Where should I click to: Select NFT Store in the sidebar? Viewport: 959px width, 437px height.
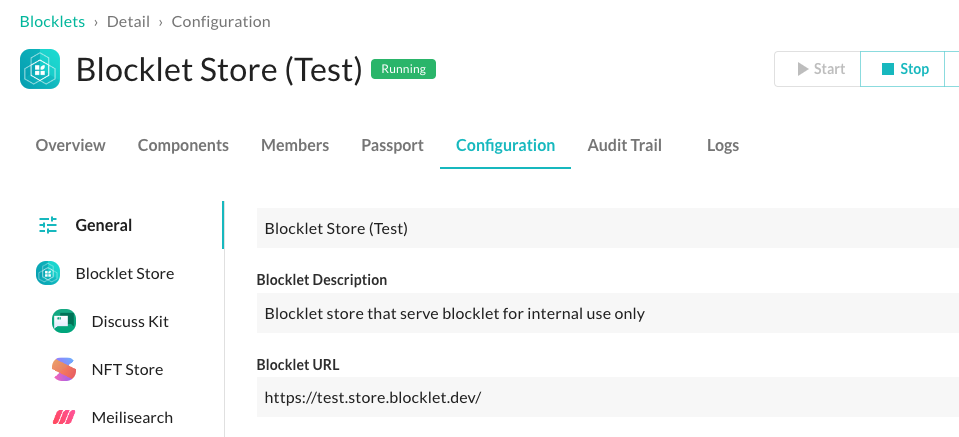(x=127, y=369)
